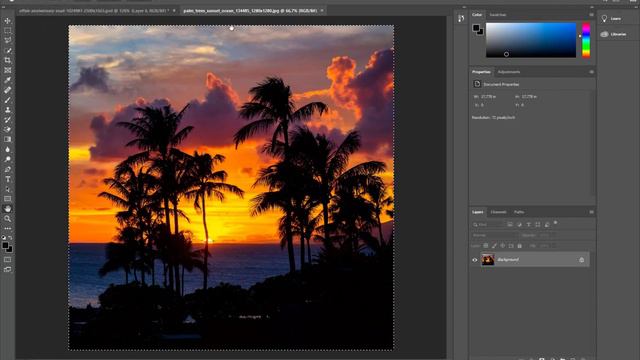Open the layer Opacity dropdown
Image resolution: width=640 pixels, height=360 pixels.
546,236
